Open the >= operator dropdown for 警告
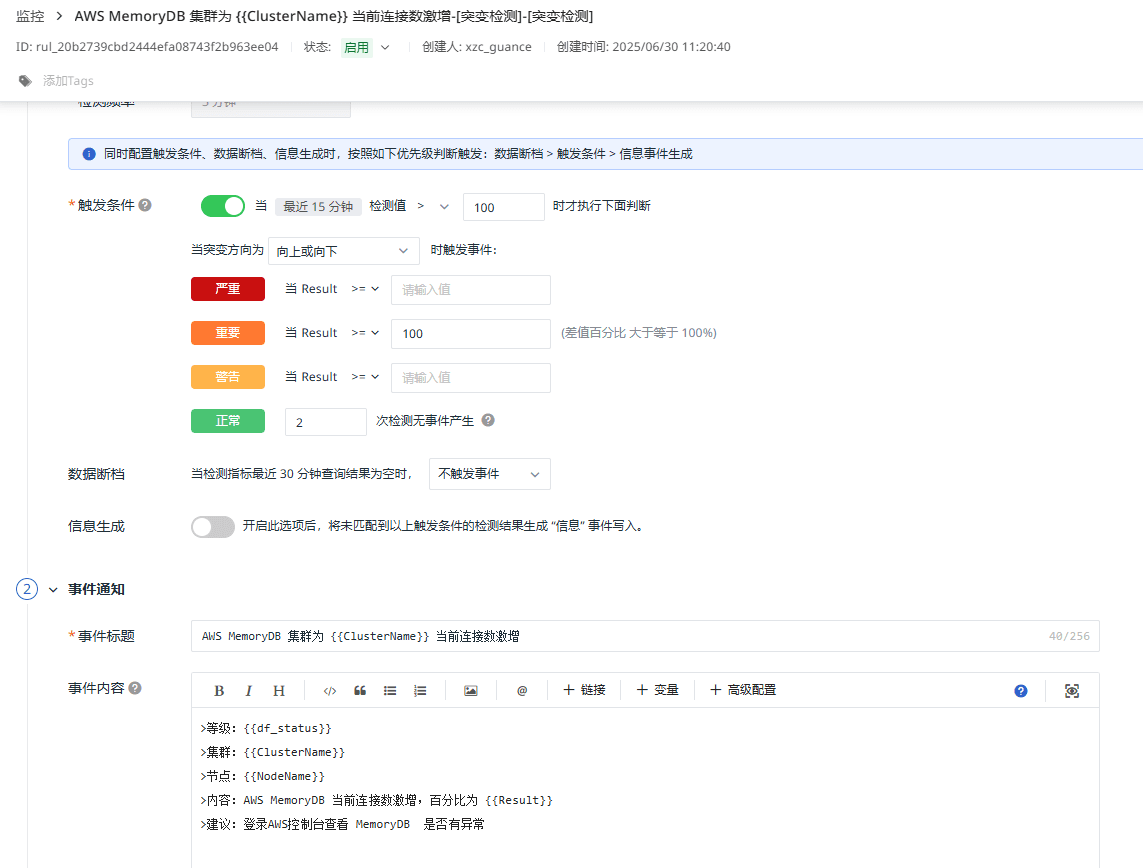Screen dimensions: 1143x868 point(365,377)
